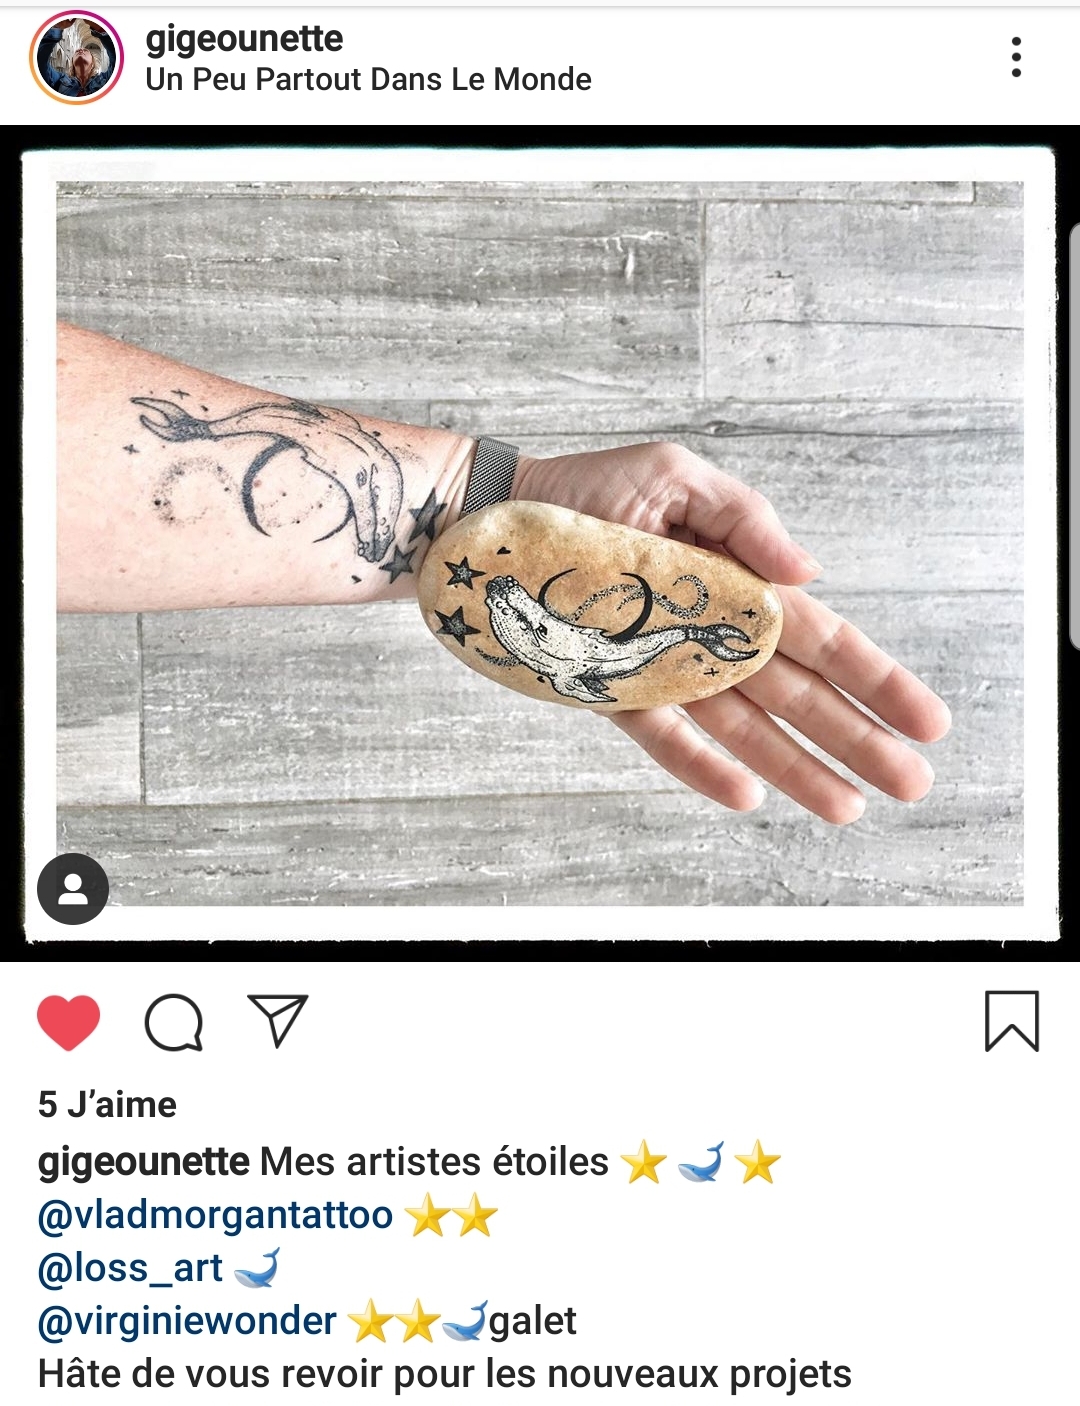Open the @vladmorgantattoo mention

tap(215, 1215)
